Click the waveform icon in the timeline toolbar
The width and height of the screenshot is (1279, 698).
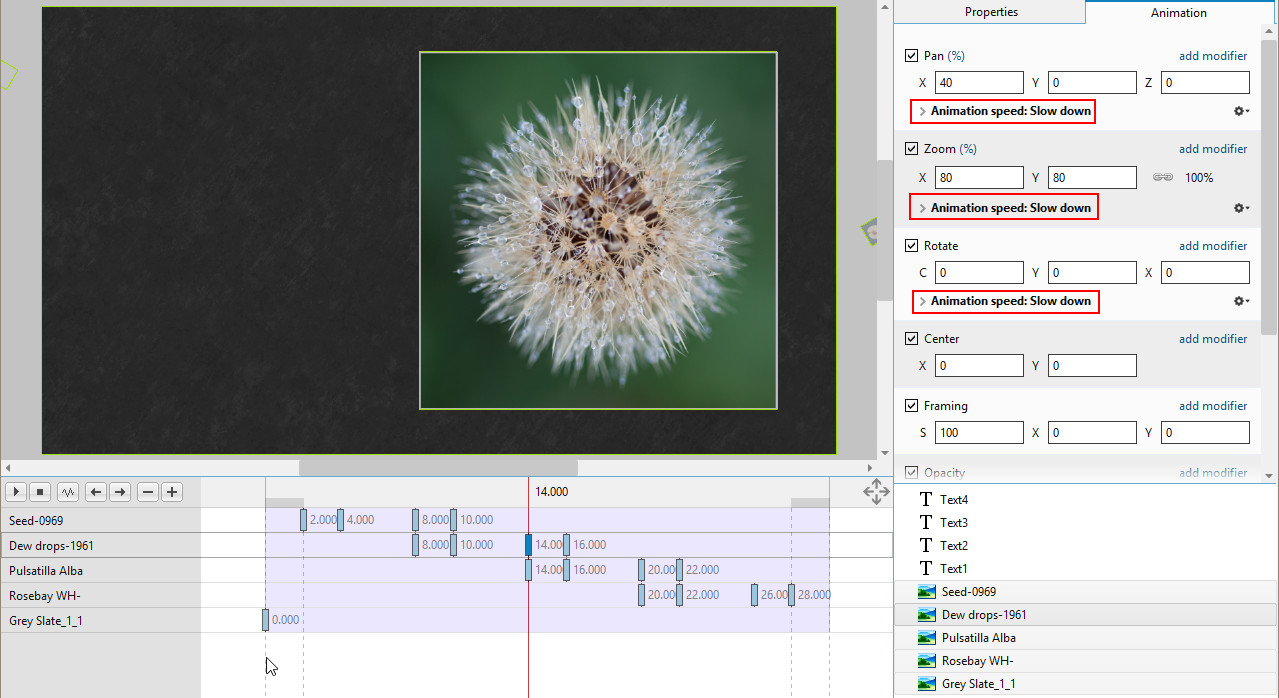(x=68, y=492)
